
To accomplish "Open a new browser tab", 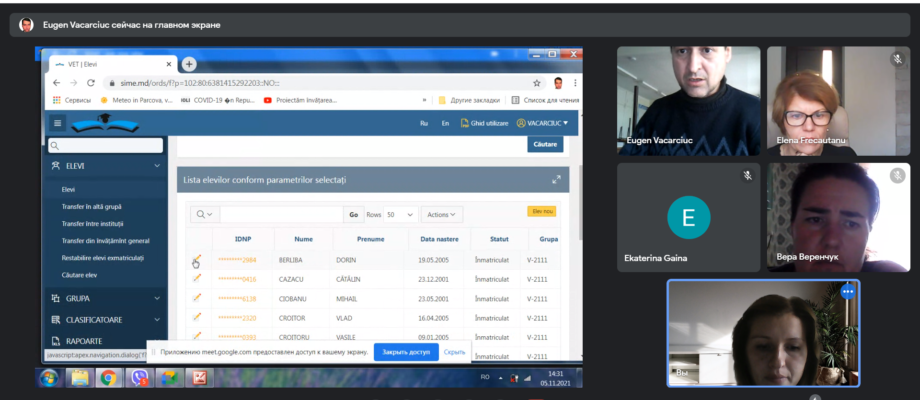I will tap(189, 65).
